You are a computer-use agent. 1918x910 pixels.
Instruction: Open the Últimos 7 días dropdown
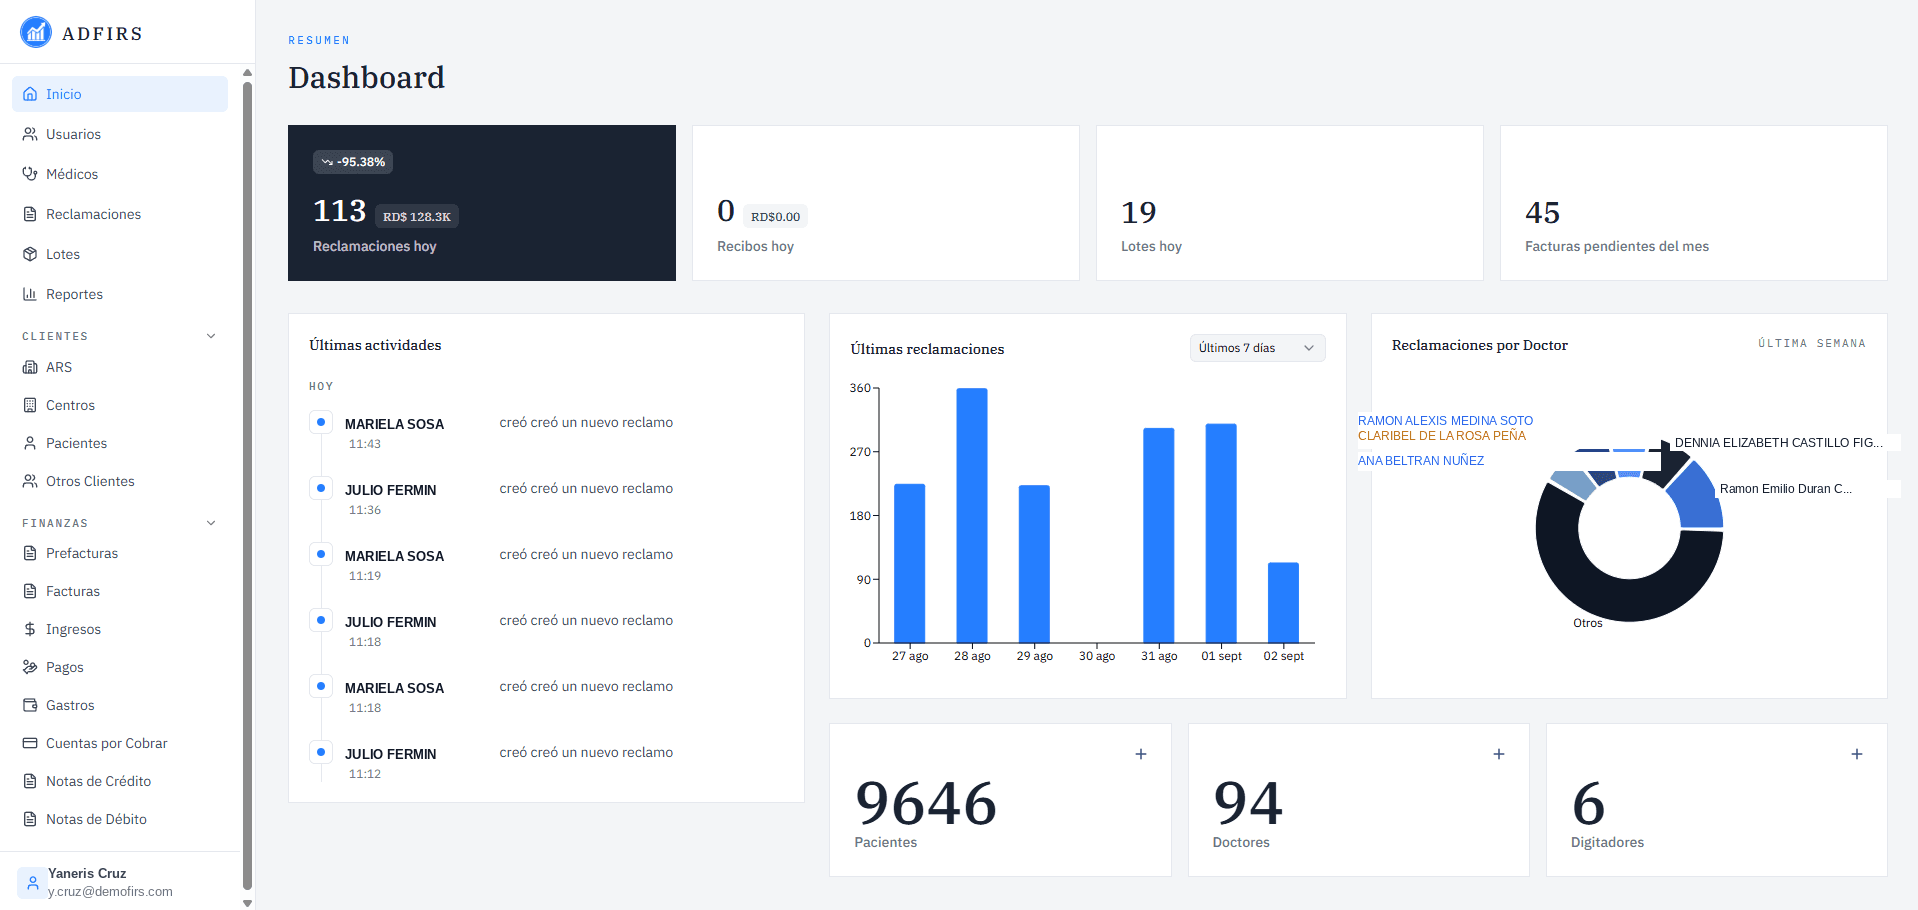[1257, 348]
